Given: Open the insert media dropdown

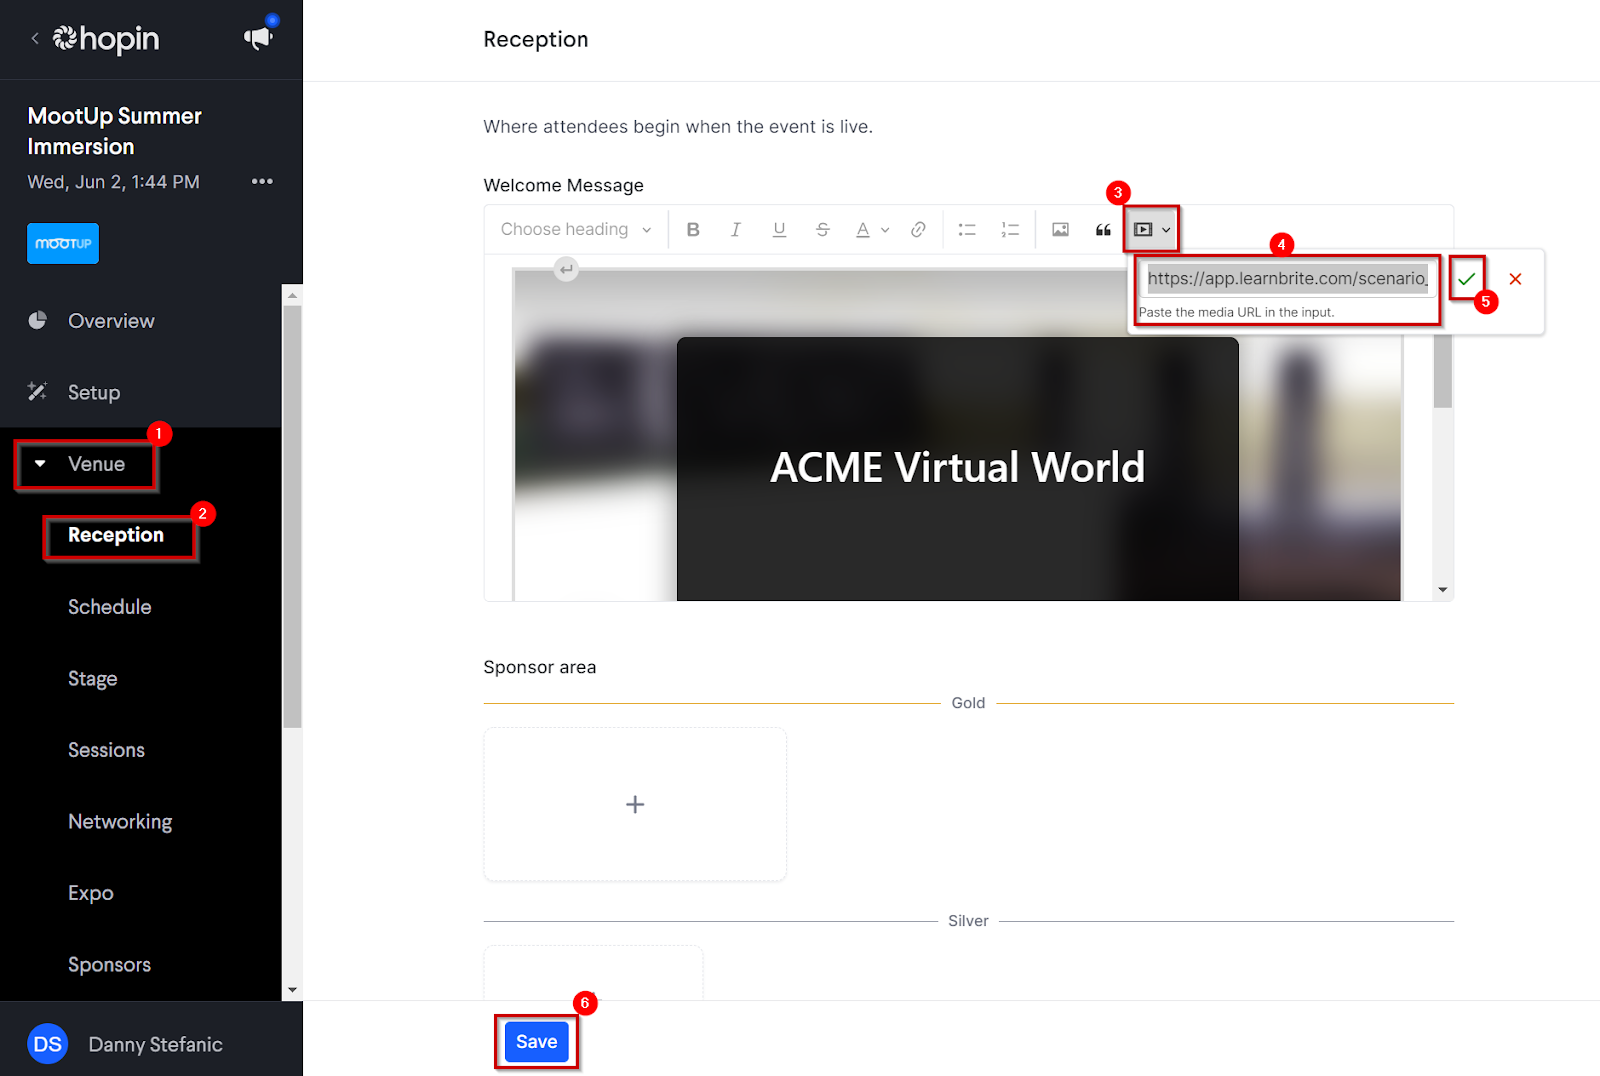Looking at the screenshot, I should click(1152, 229).
